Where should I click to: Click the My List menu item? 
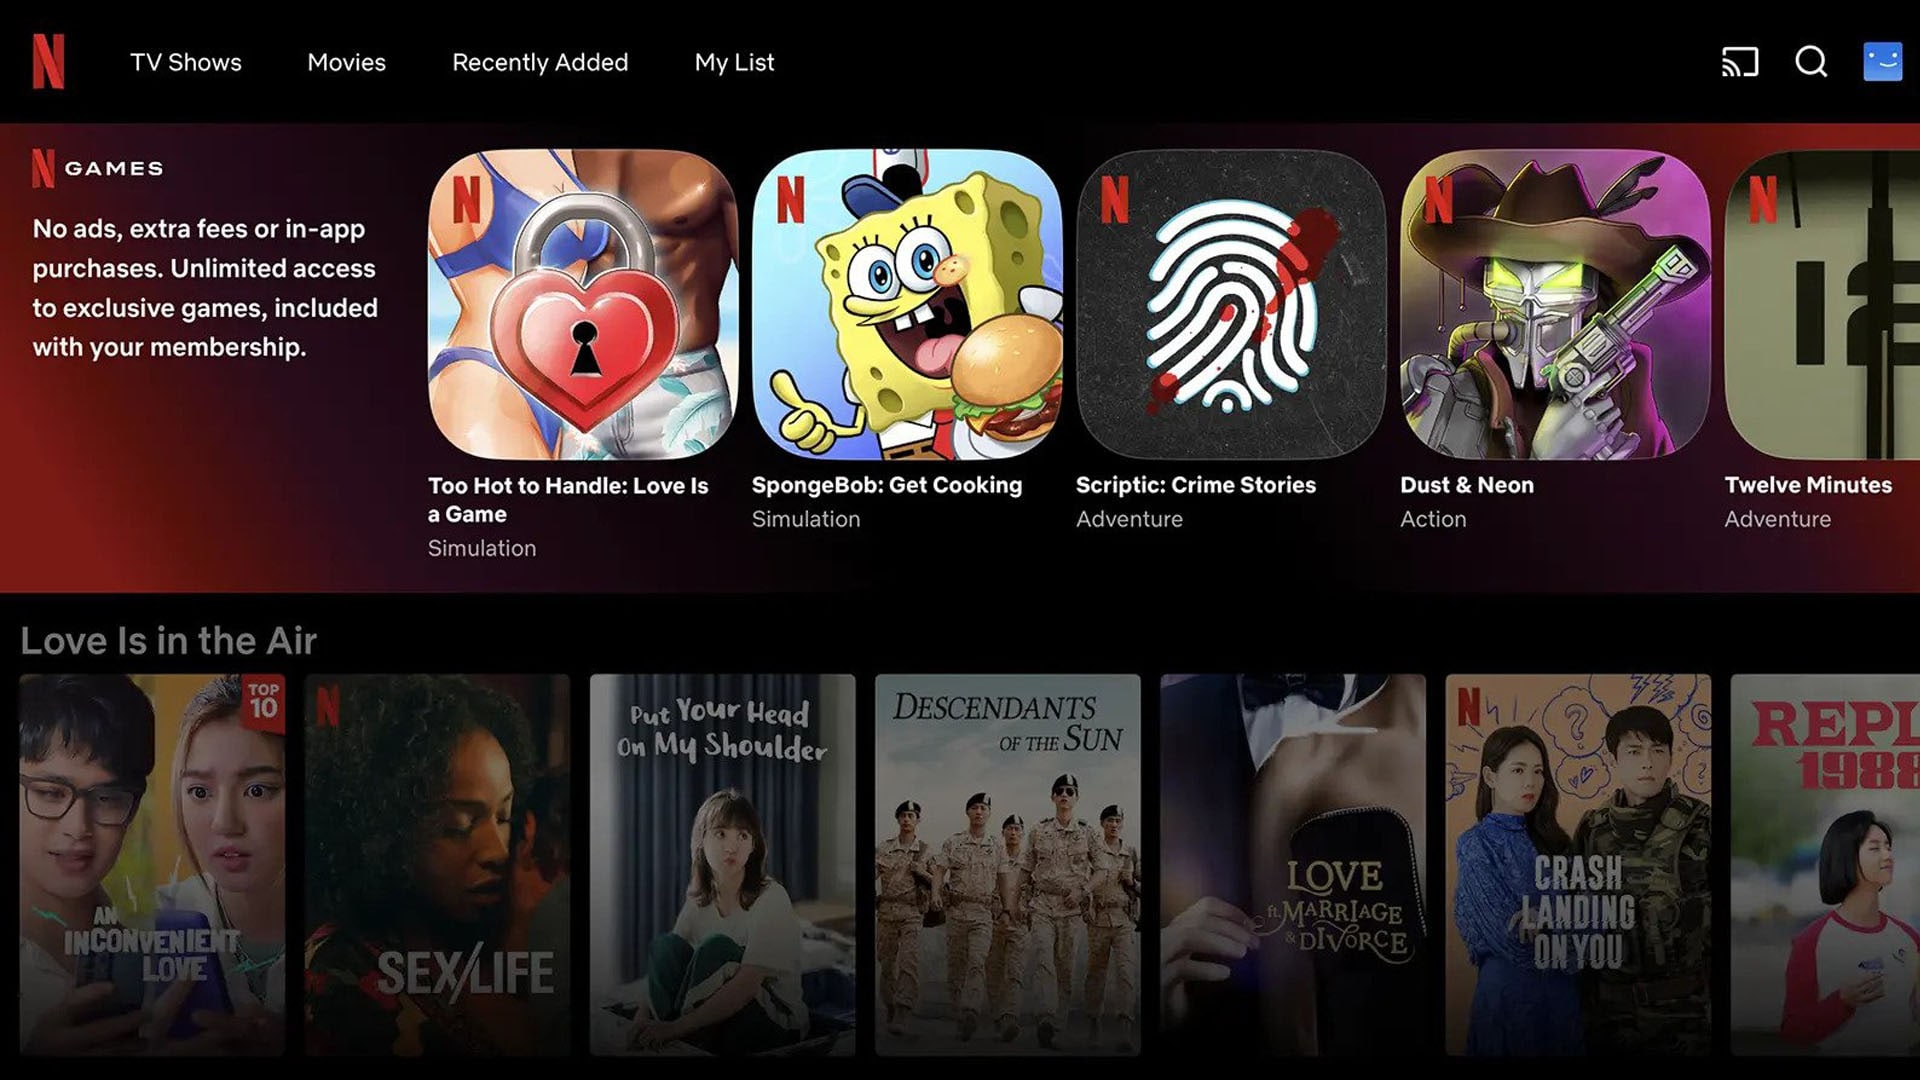point(735,61)
